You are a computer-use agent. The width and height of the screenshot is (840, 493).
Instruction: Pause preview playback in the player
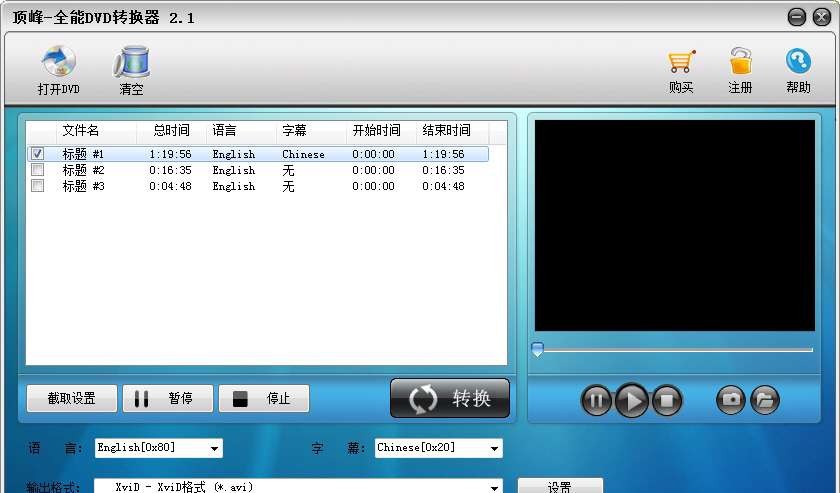596,400
